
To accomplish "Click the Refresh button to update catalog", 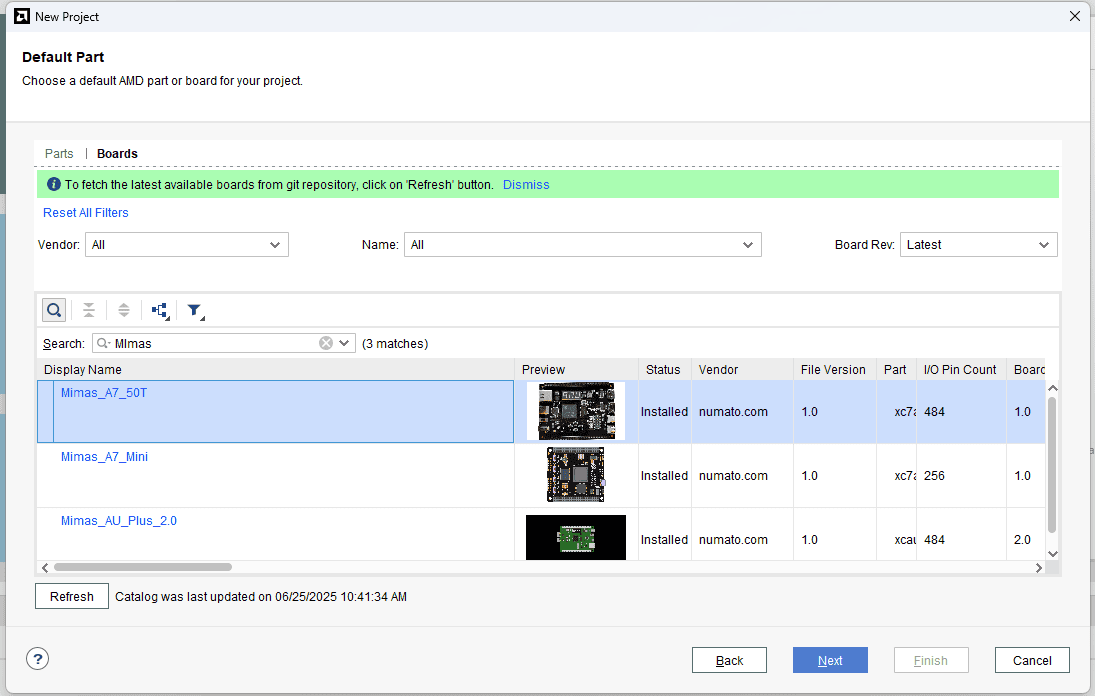I will [x=72, y=597].
